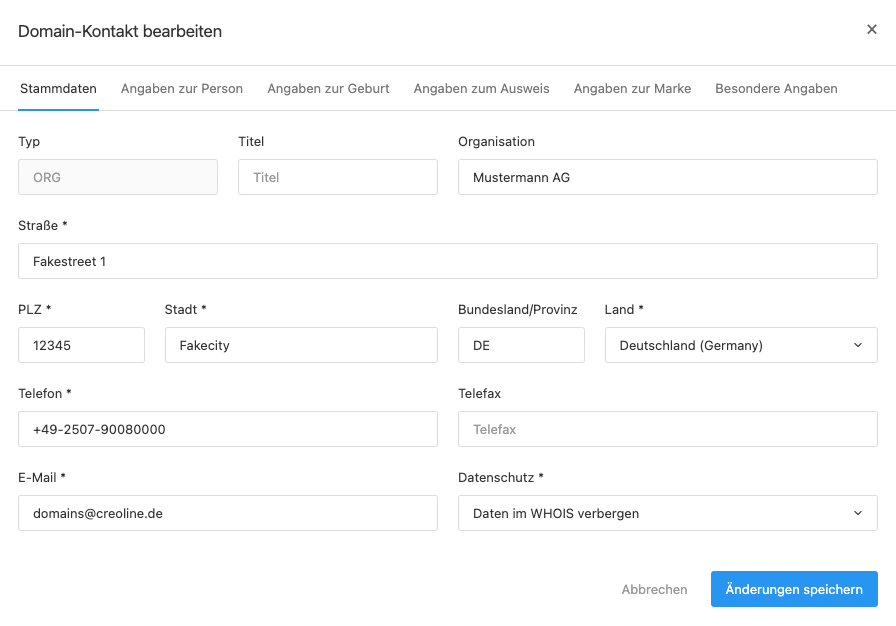
Task: Click the Typ label
Action: (29, 142)
